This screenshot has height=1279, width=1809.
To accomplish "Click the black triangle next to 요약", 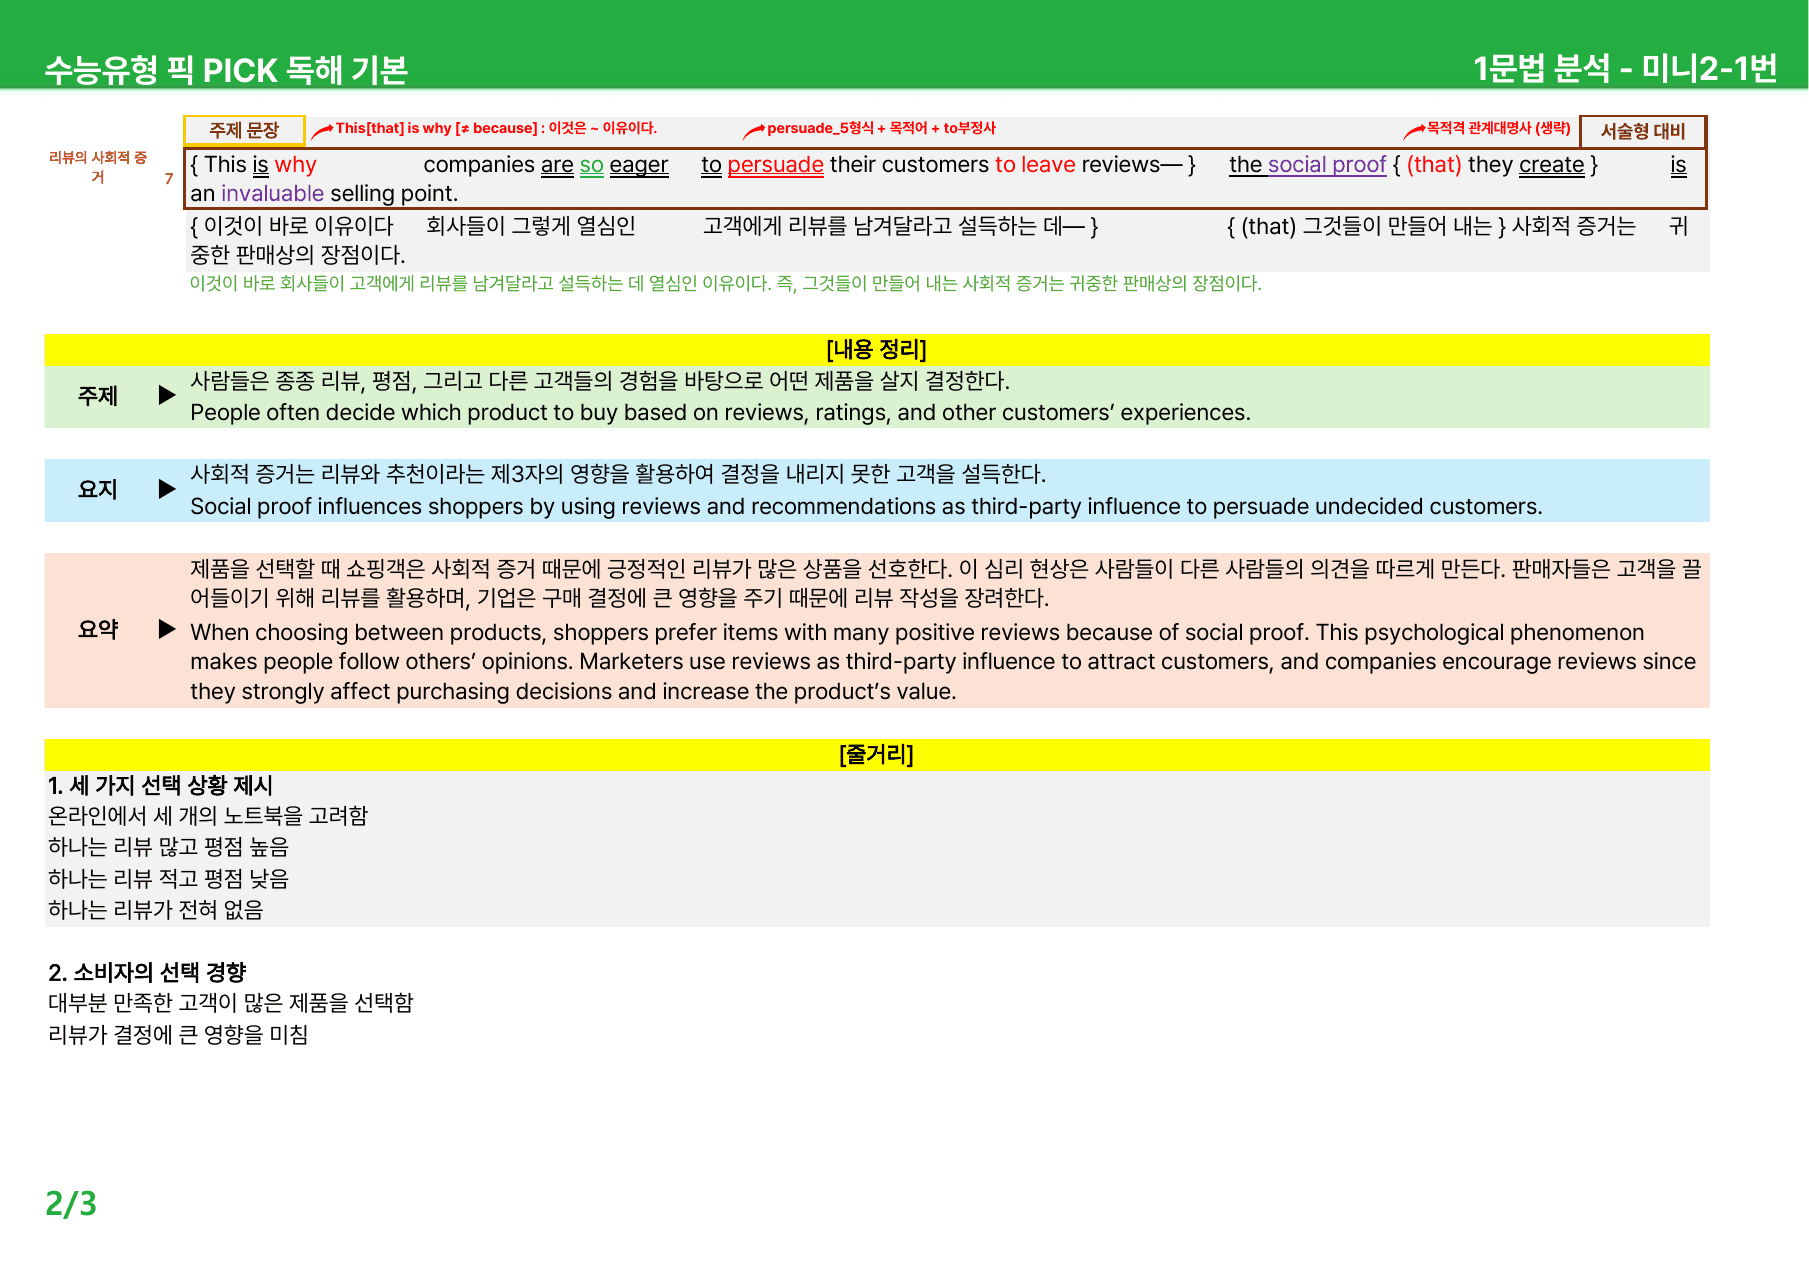I will 167,629.
